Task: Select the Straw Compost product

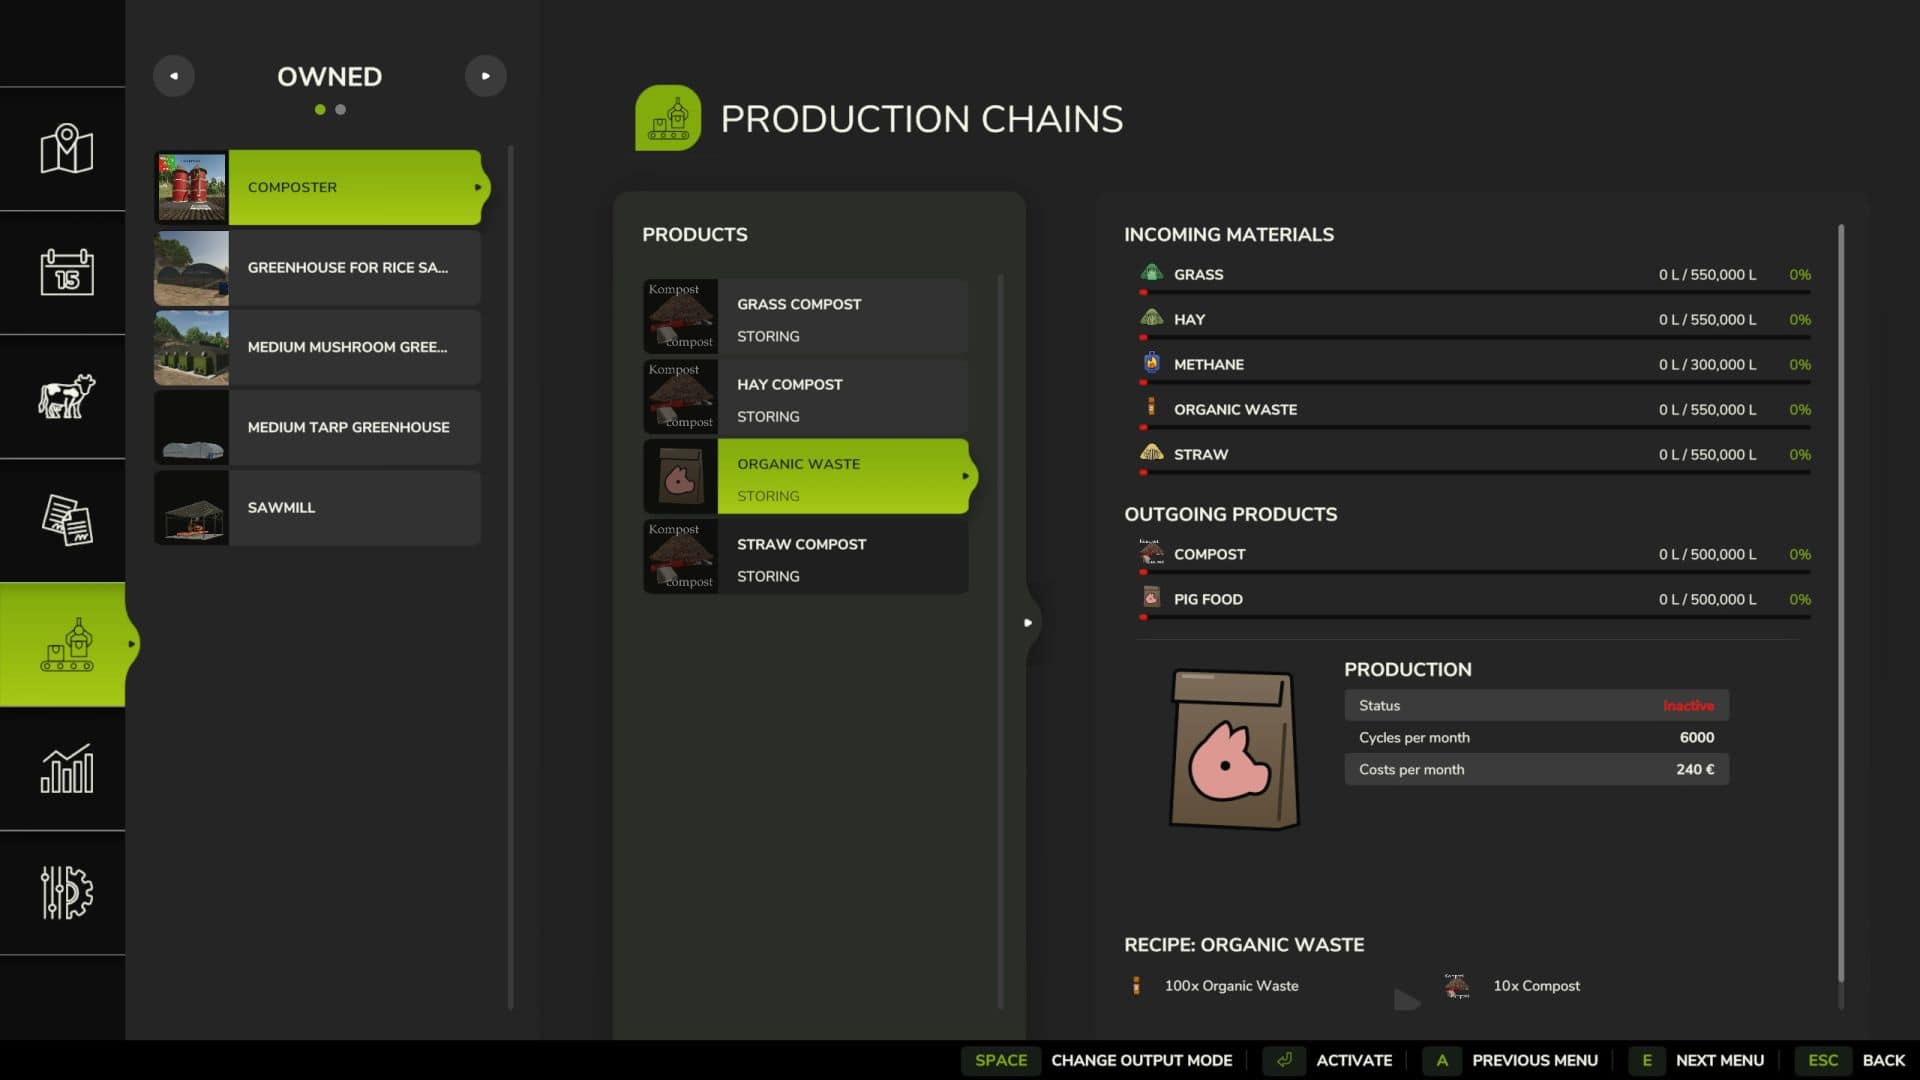Action: [805, 557]
